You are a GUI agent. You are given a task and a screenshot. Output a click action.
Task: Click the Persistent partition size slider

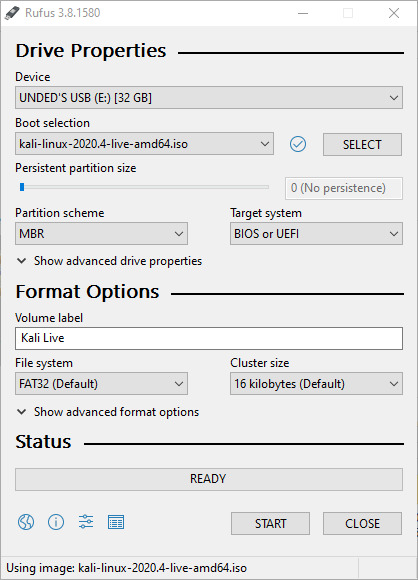(x=144, y=187)
